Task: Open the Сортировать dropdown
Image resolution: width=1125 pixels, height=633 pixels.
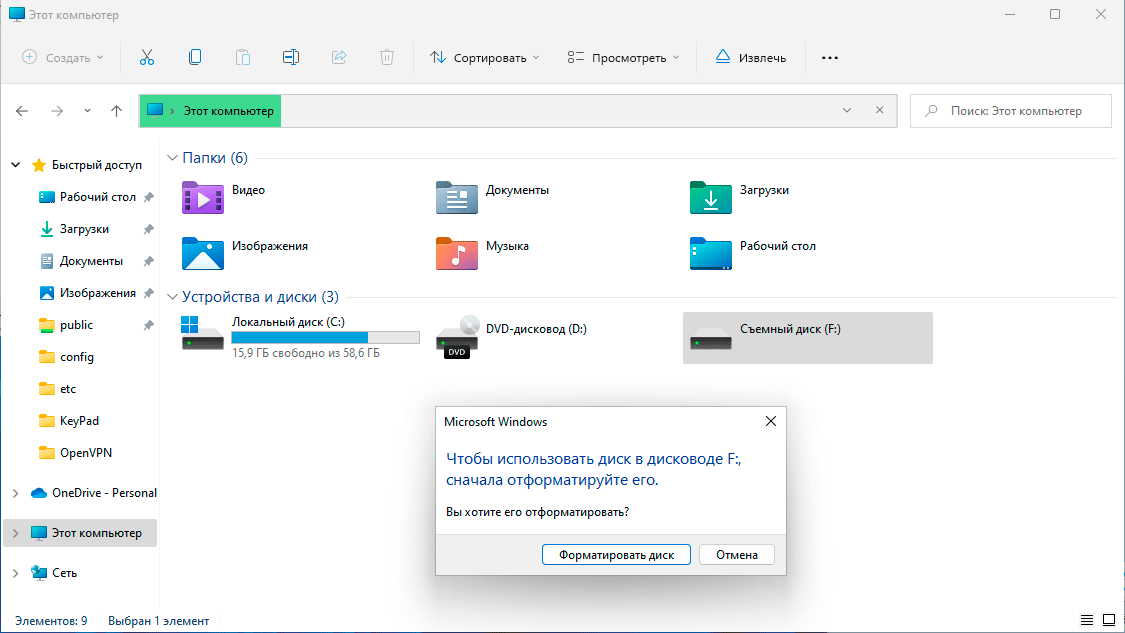Action: click(x=484, y=57)
